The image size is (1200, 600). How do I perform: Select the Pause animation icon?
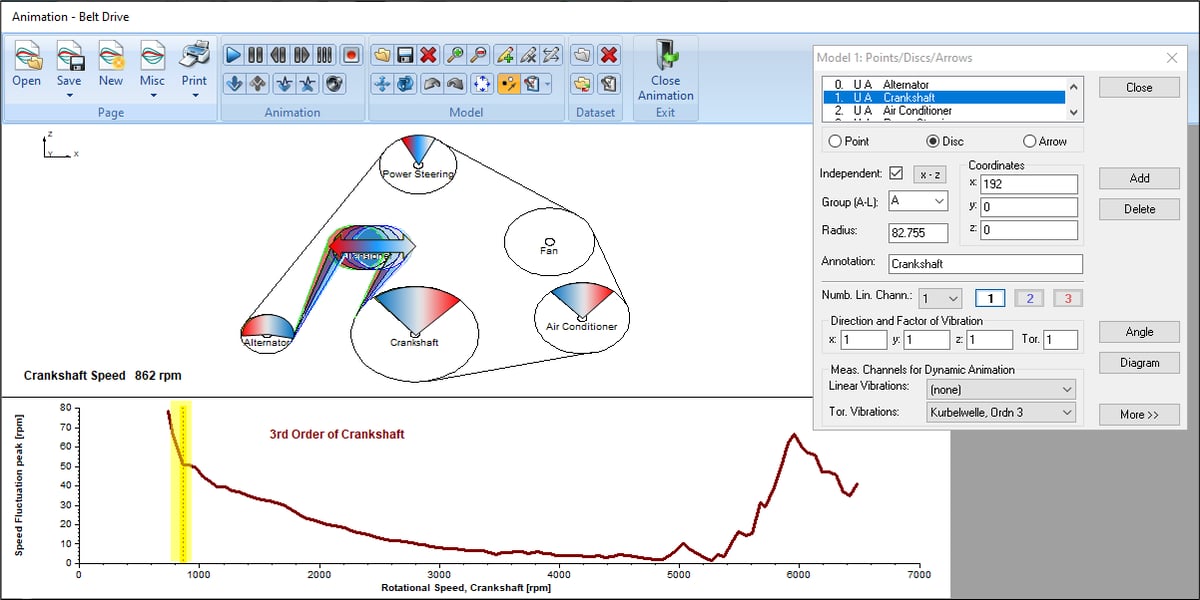tap(254, 55)
